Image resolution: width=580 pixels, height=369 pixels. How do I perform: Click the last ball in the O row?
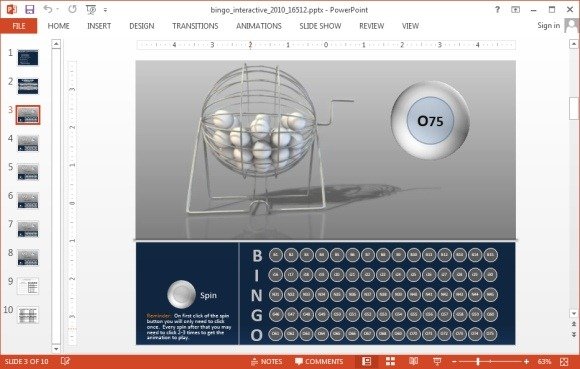coord(490,334)
